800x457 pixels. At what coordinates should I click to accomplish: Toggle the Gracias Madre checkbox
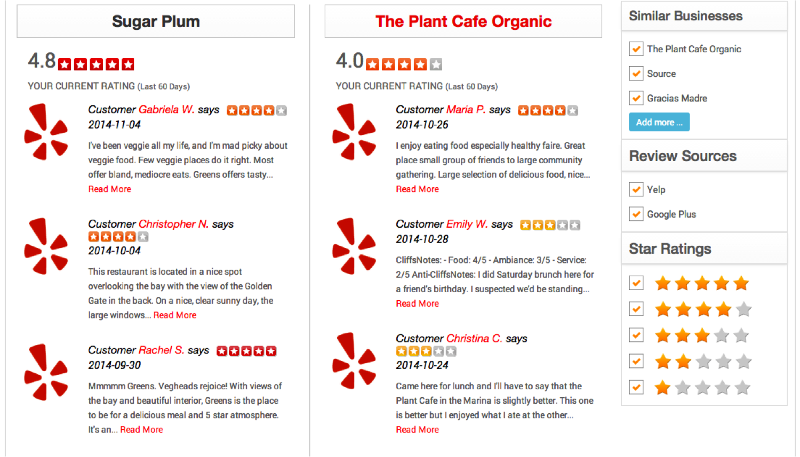point(636,98)
